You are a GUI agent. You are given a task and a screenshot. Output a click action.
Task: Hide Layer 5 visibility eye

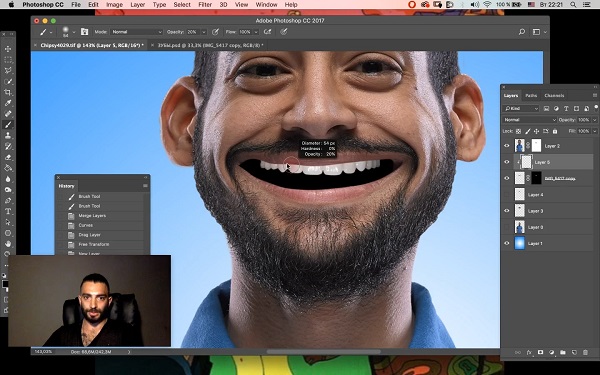[507, 162]
